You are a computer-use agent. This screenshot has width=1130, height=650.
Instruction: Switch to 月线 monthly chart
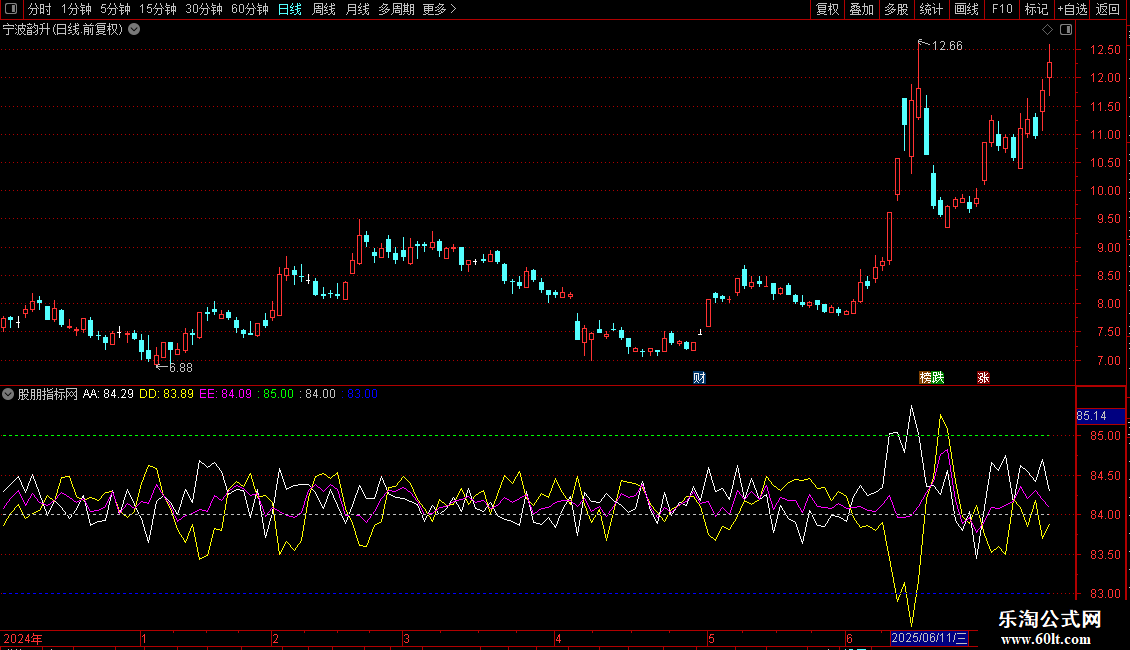(357, 9)
